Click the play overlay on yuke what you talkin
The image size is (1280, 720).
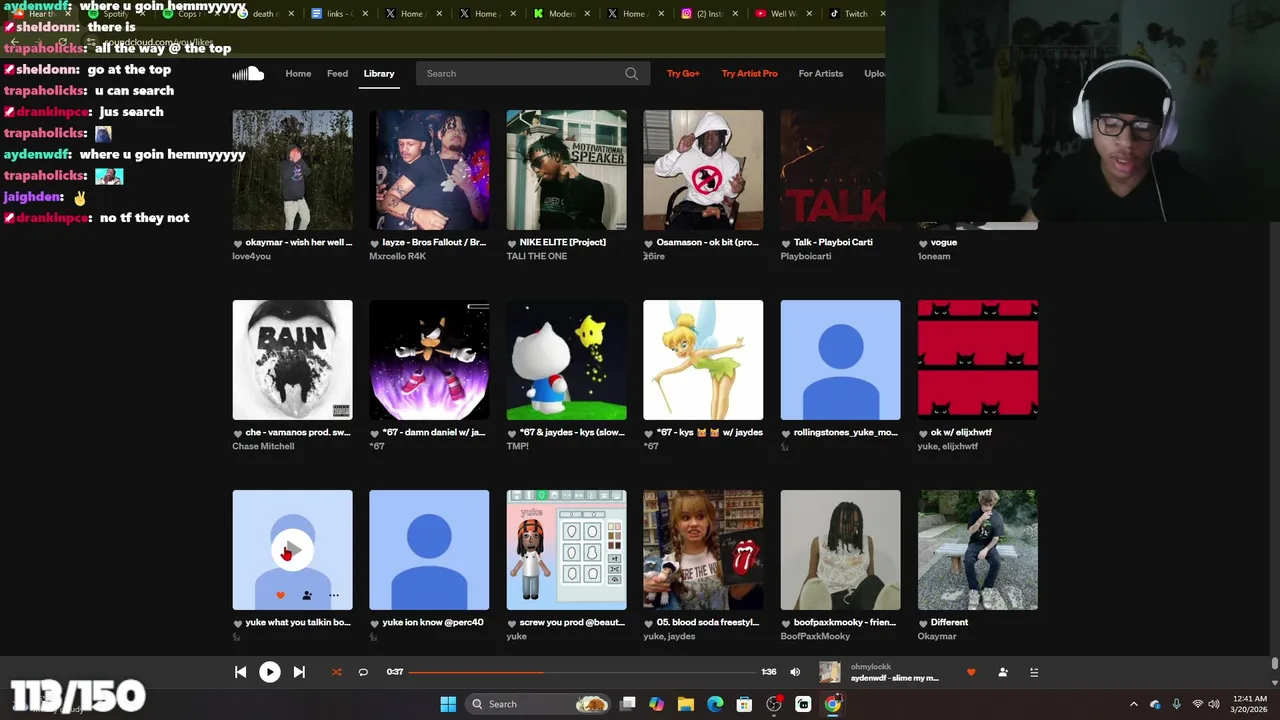coord(292,550)
